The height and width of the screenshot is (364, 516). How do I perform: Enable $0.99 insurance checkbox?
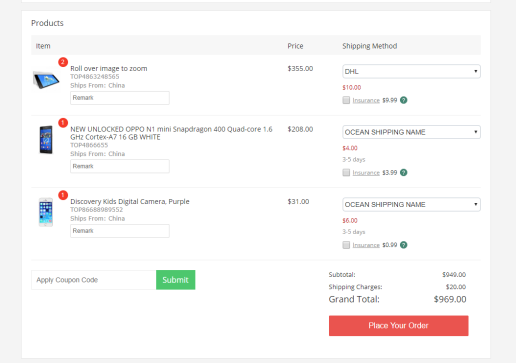pos(346,245)
